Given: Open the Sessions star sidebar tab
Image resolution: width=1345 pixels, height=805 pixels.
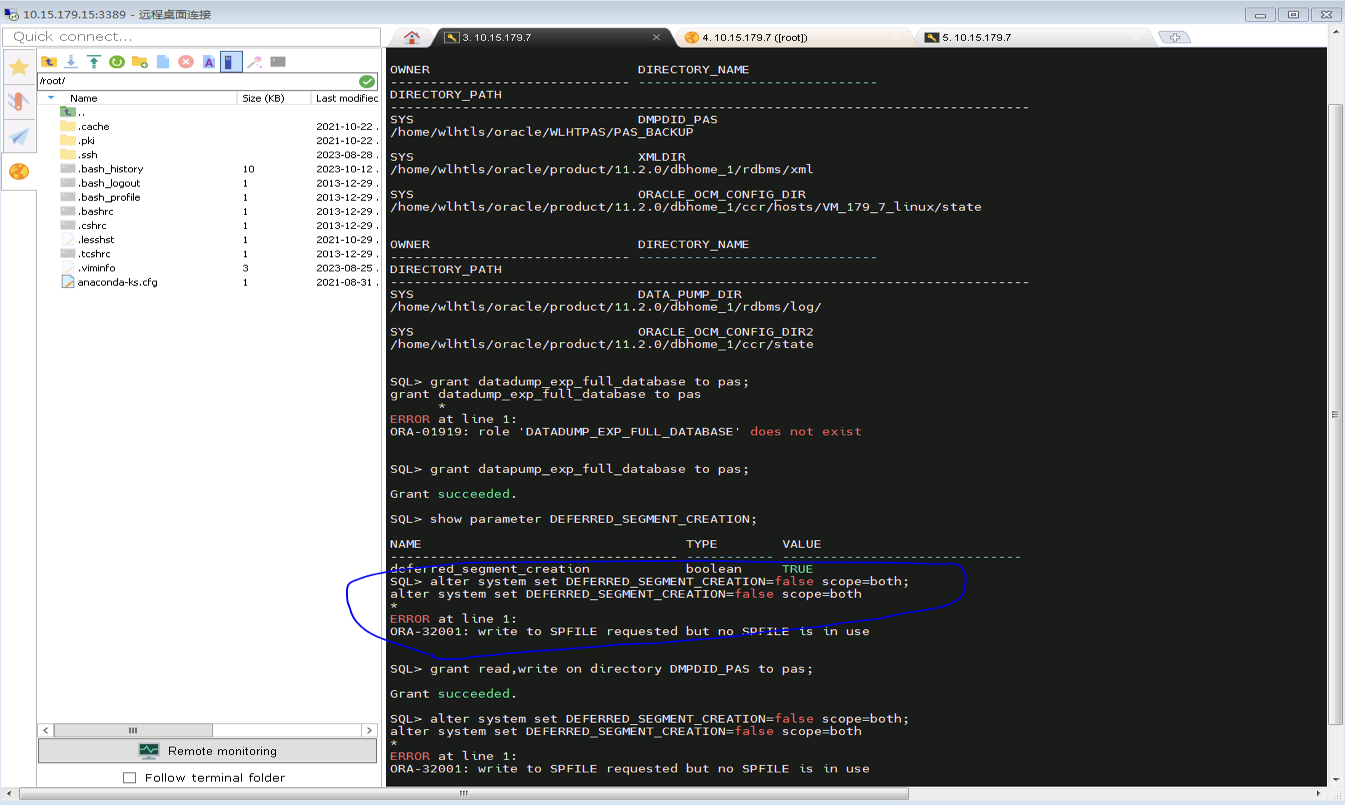Looking at the screenshot, I should tap(18, 67).
